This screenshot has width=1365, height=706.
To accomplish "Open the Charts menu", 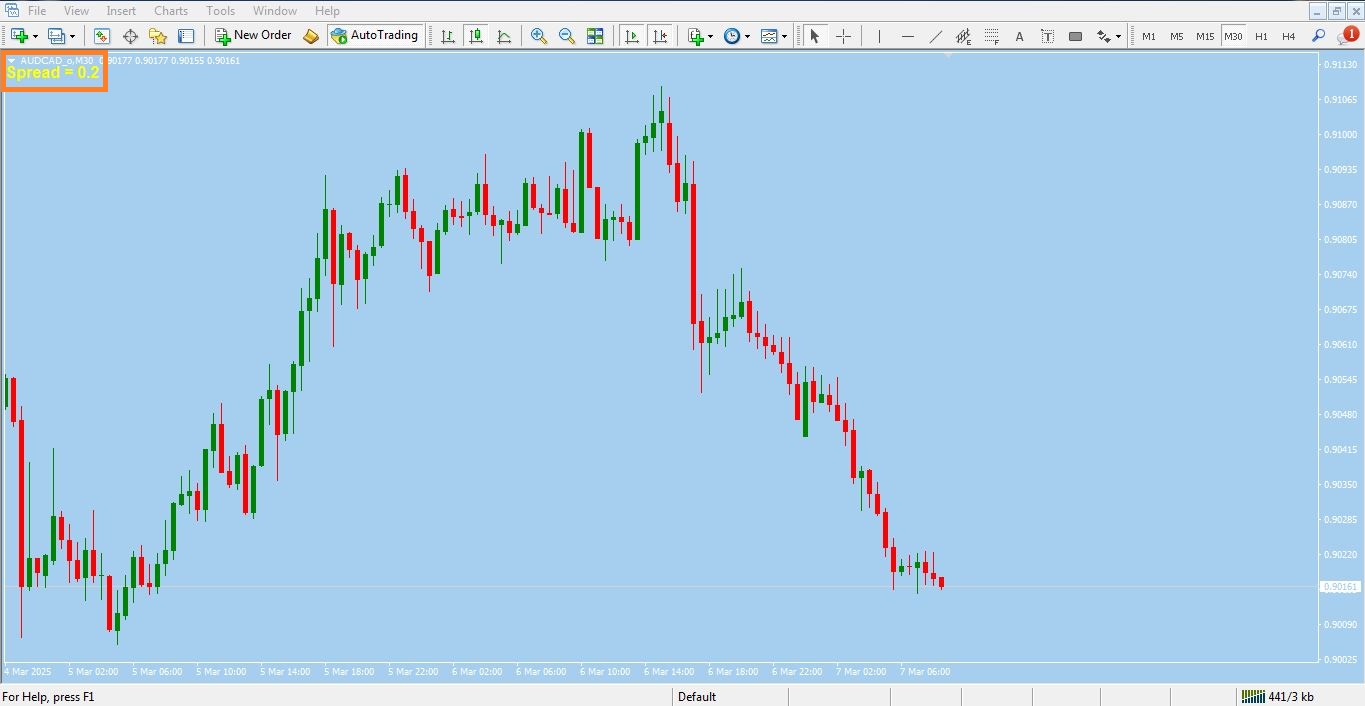I will pos(171,11).
